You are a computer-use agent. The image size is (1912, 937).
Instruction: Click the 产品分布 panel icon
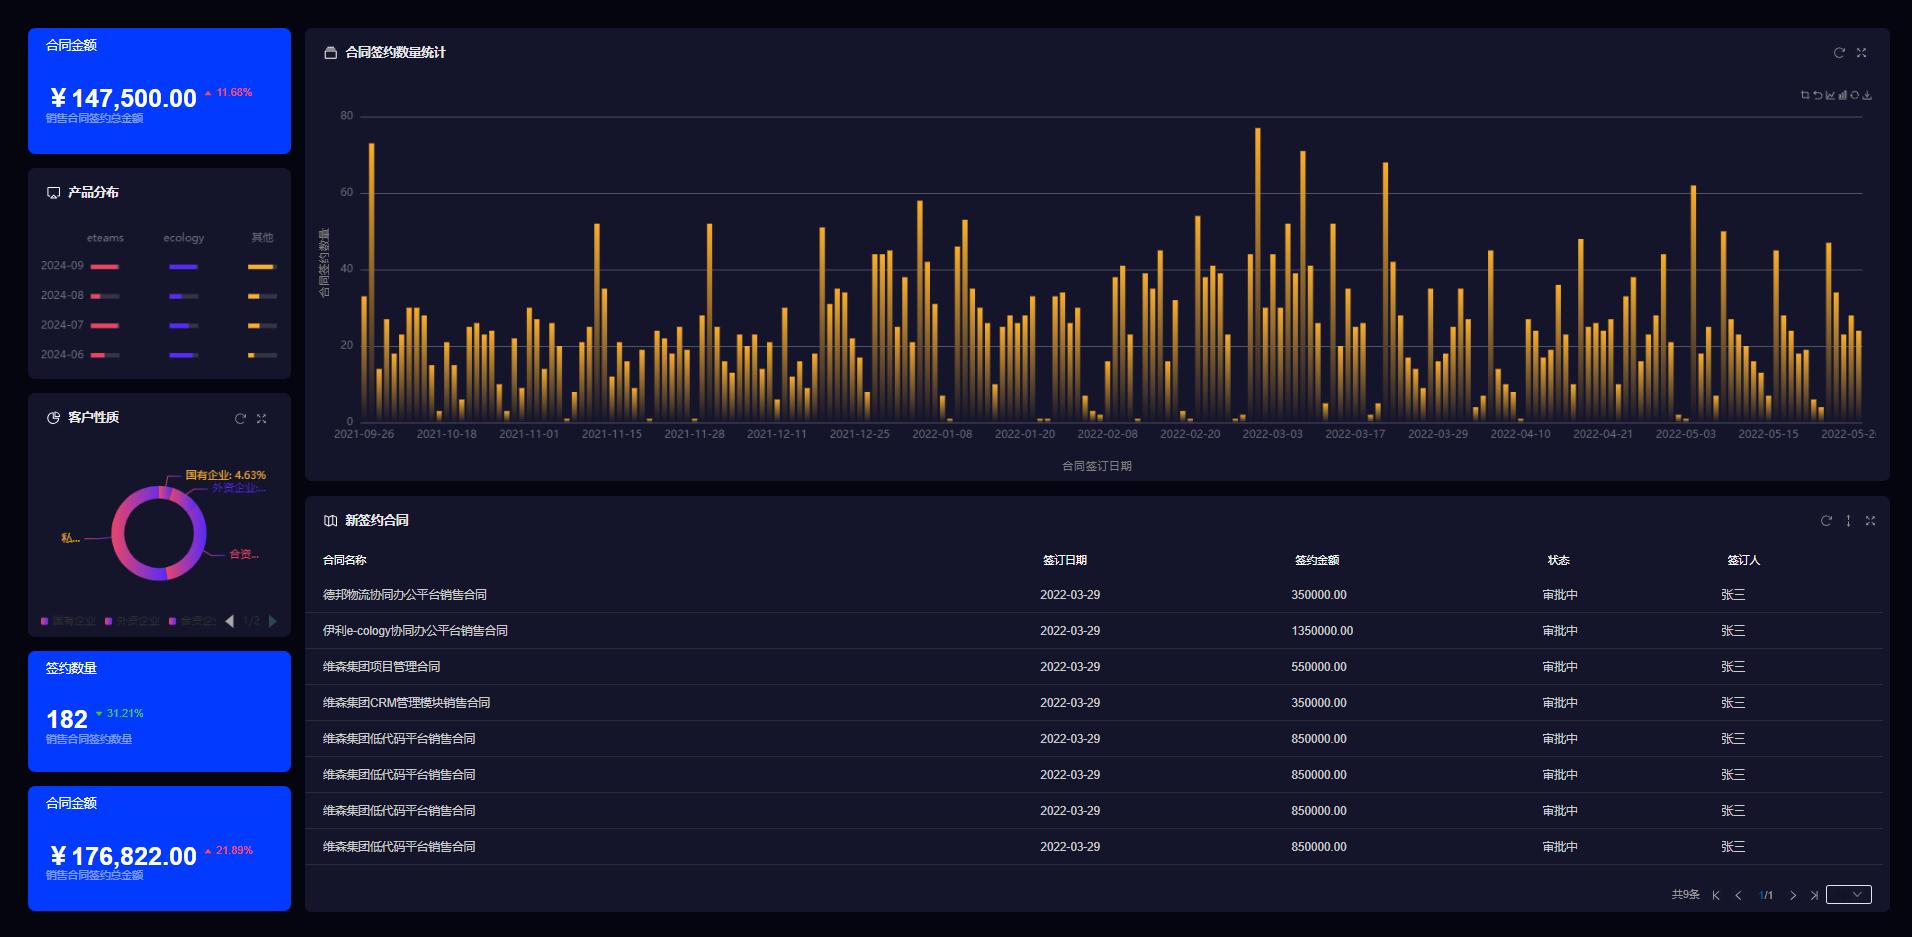(54, 193)
